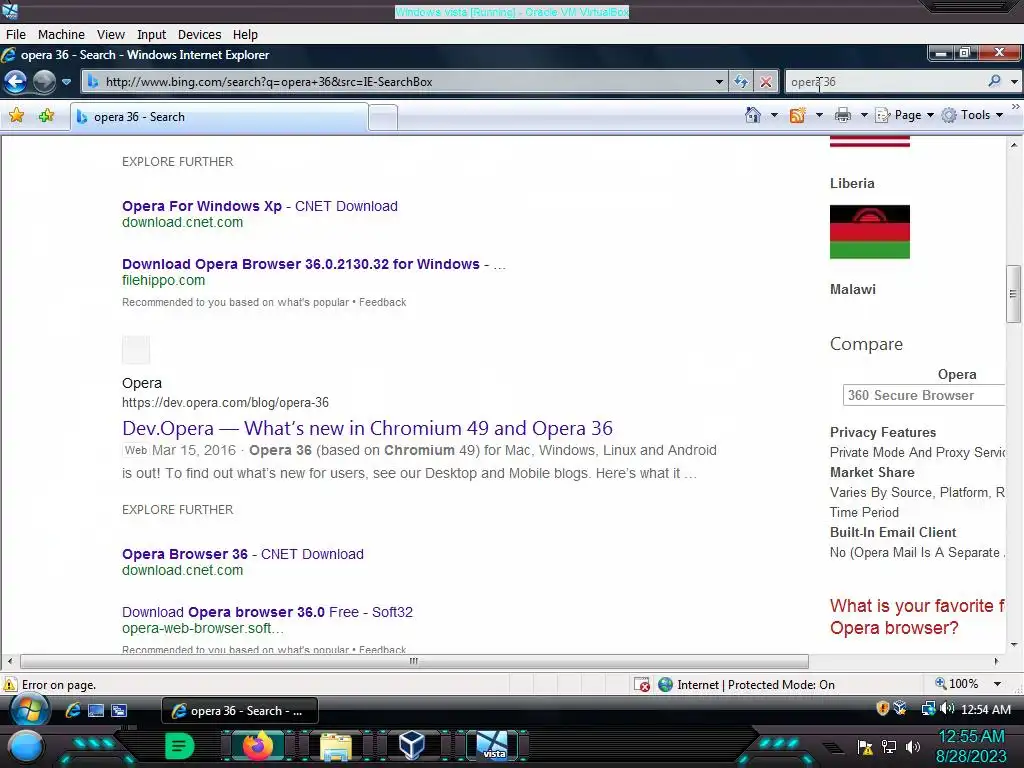Select the 'opera 36 - Search' tab
Viewport: 1024px width, 768px height.
[219, 117]
